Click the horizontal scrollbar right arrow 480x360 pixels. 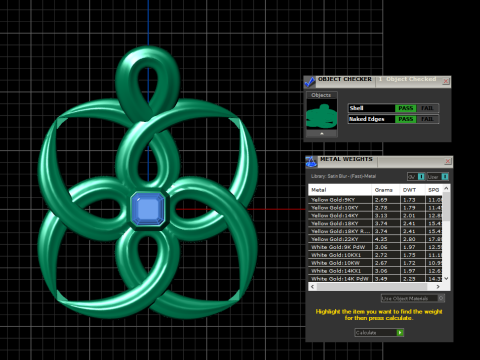(438, 287)
